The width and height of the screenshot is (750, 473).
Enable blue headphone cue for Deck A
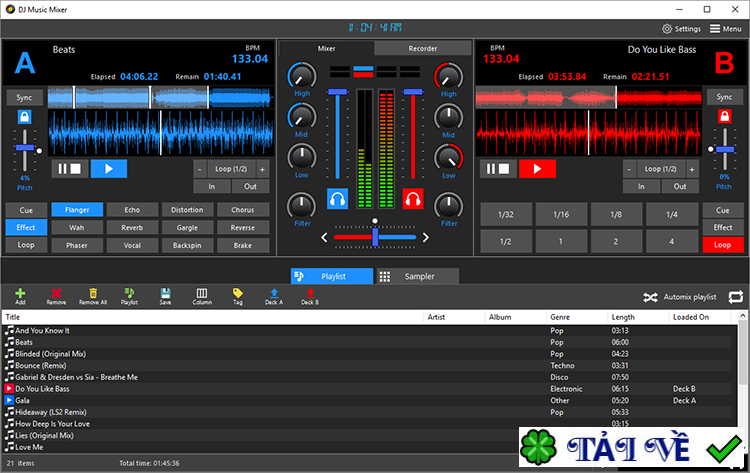[x=338, y=199]
